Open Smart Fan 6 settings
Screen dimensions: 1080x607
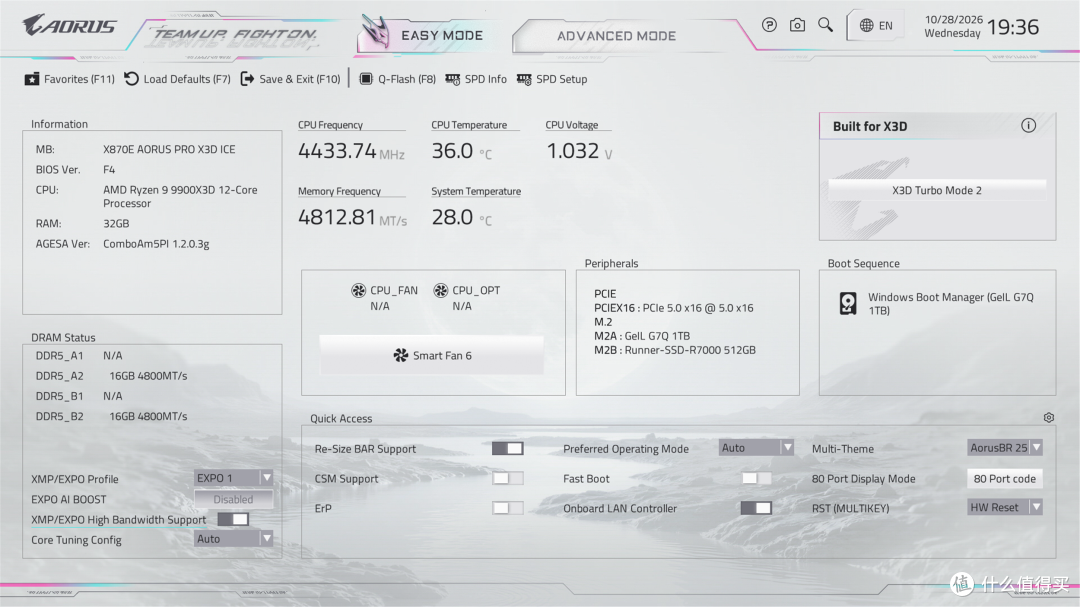pos(432,356)
